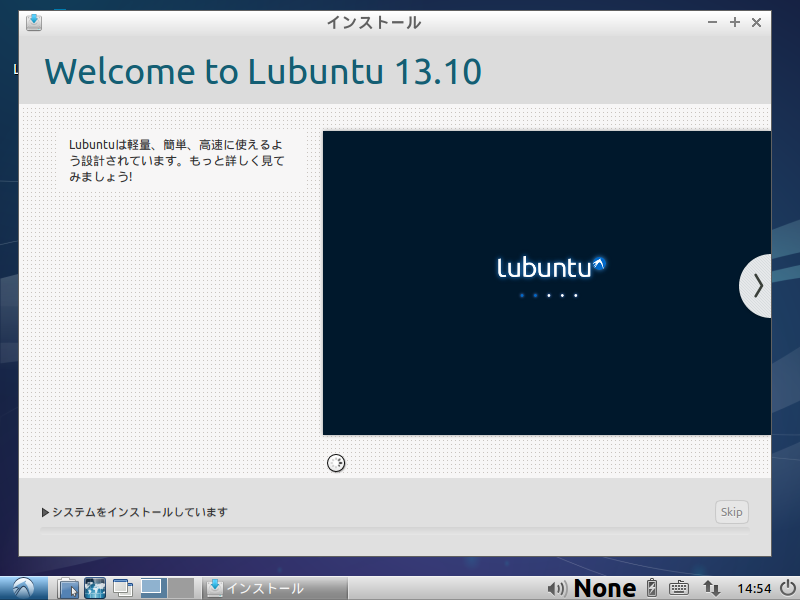Open the Lubuntu start menu in taskbar
Screen dimensions: 800x600
tap(23, 588)
